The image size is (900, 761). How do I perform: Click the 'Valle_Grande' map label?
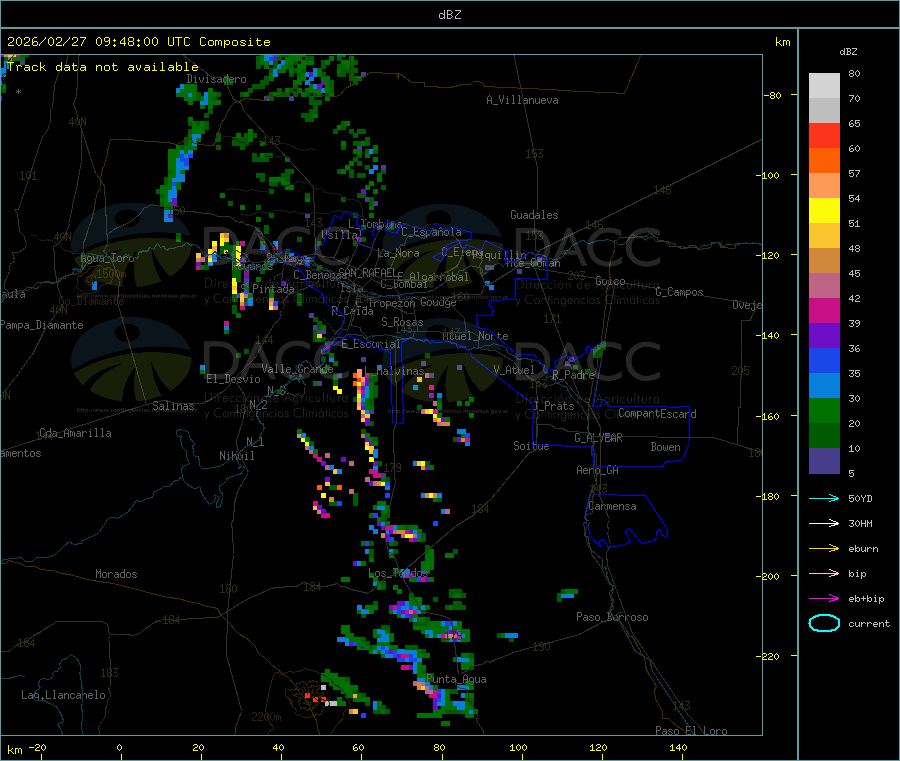(297, 369)
